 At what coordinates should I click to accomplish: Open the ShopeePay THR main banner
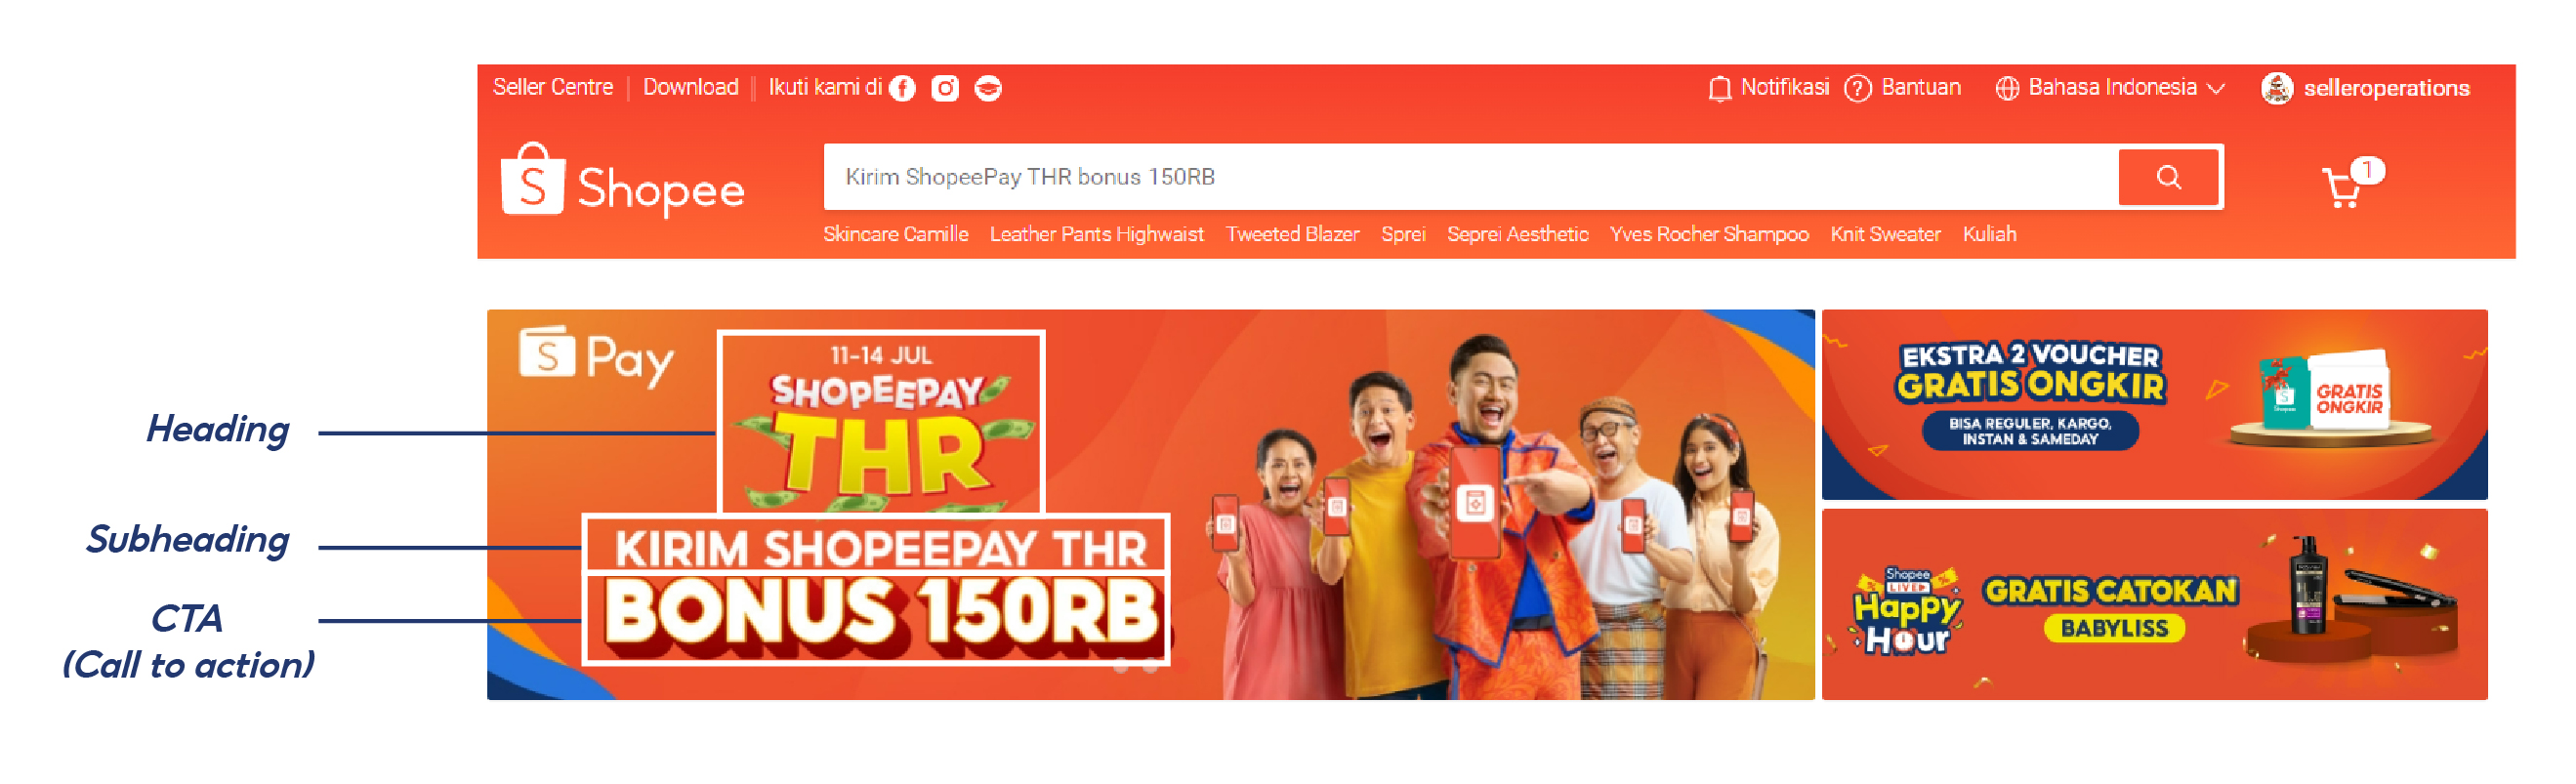pyautogui.click(x=1150, y=505)
